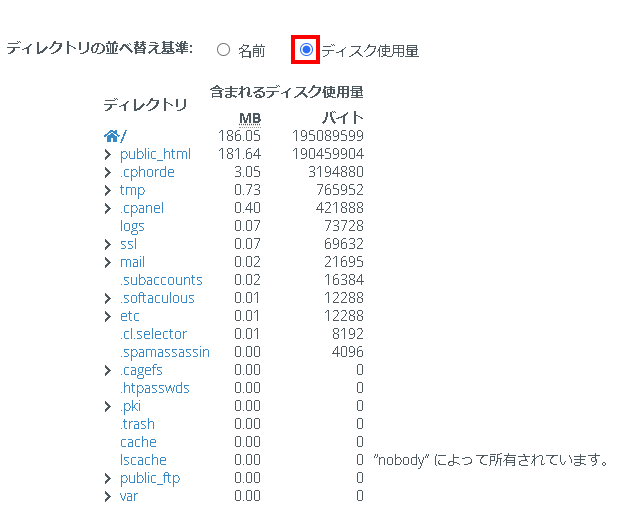Click the home directory icon
This screenshot has height=517, width=619.
111,136
